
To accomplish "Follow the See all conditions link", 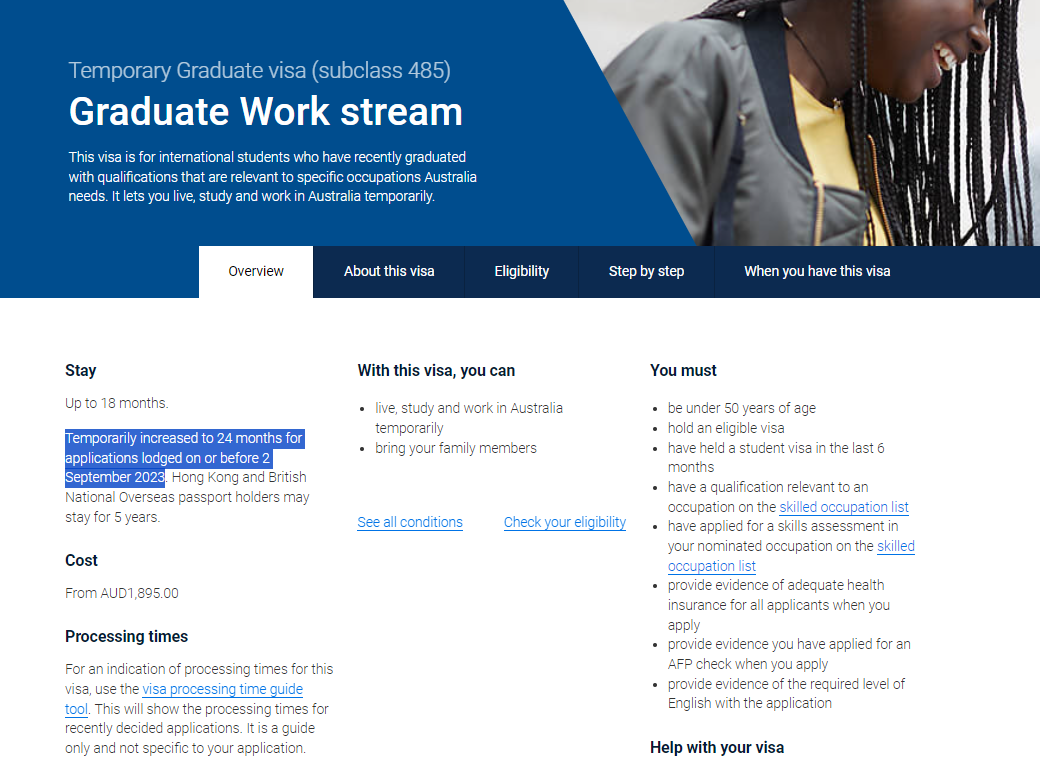I will pyautogui.click(x=410, y=522).
